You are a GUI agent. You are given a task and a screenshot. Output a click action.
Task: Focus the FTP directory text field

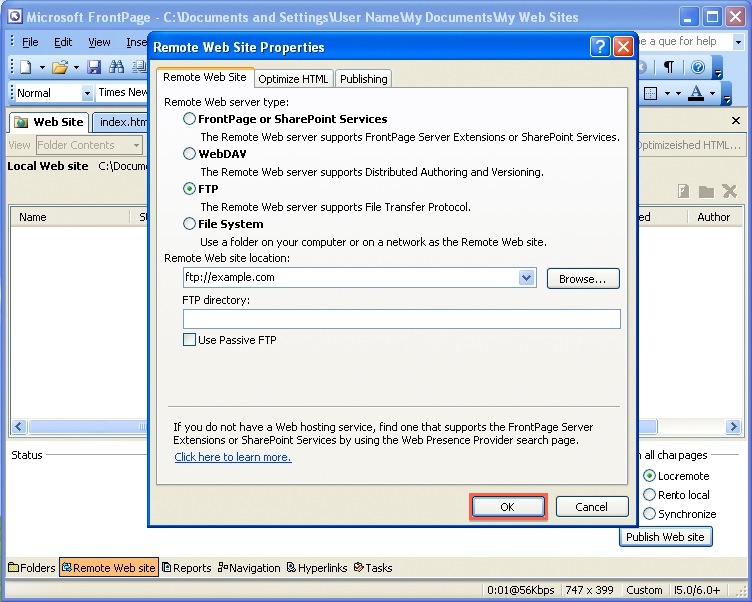pyautogui.click(x=401, y=319)
